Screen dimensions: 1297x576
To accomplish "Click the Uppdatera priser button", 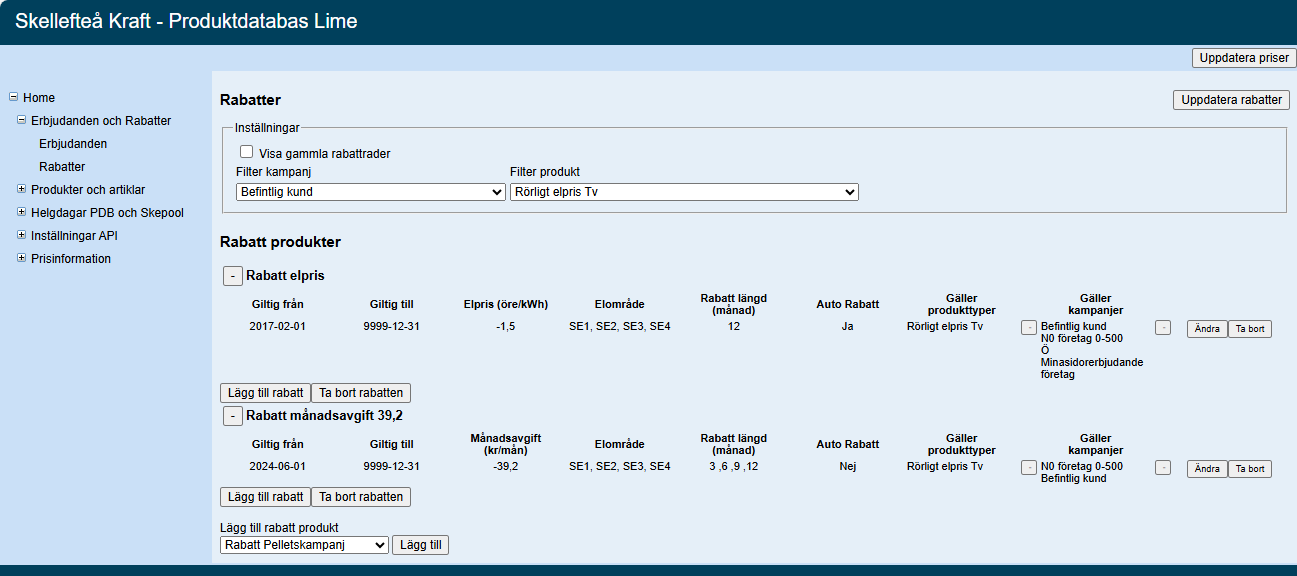I will click(1244, 58).
